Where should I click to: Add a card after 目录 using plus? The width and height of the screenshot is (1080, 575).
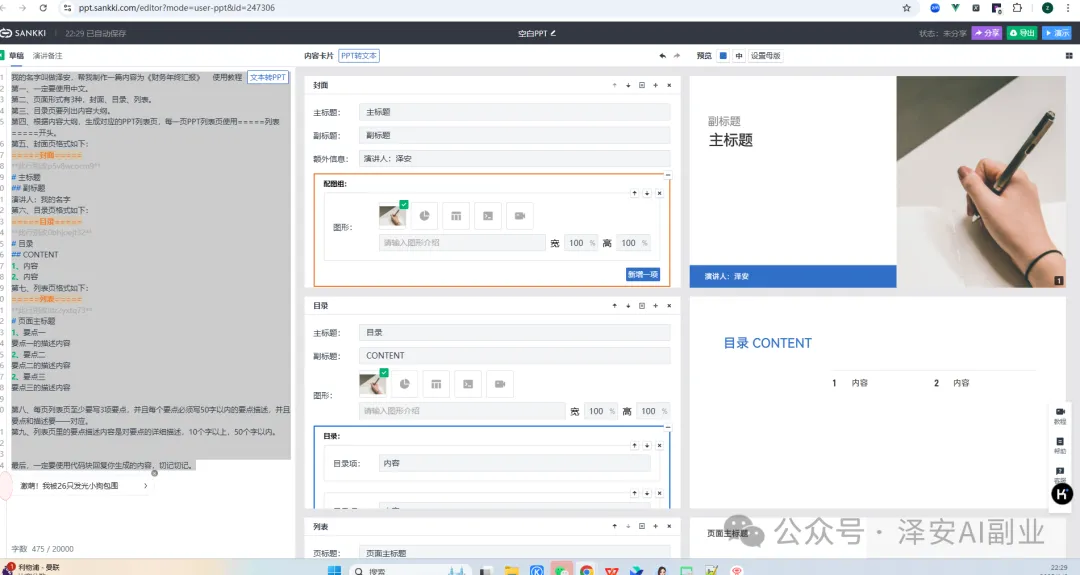(655, 306)
